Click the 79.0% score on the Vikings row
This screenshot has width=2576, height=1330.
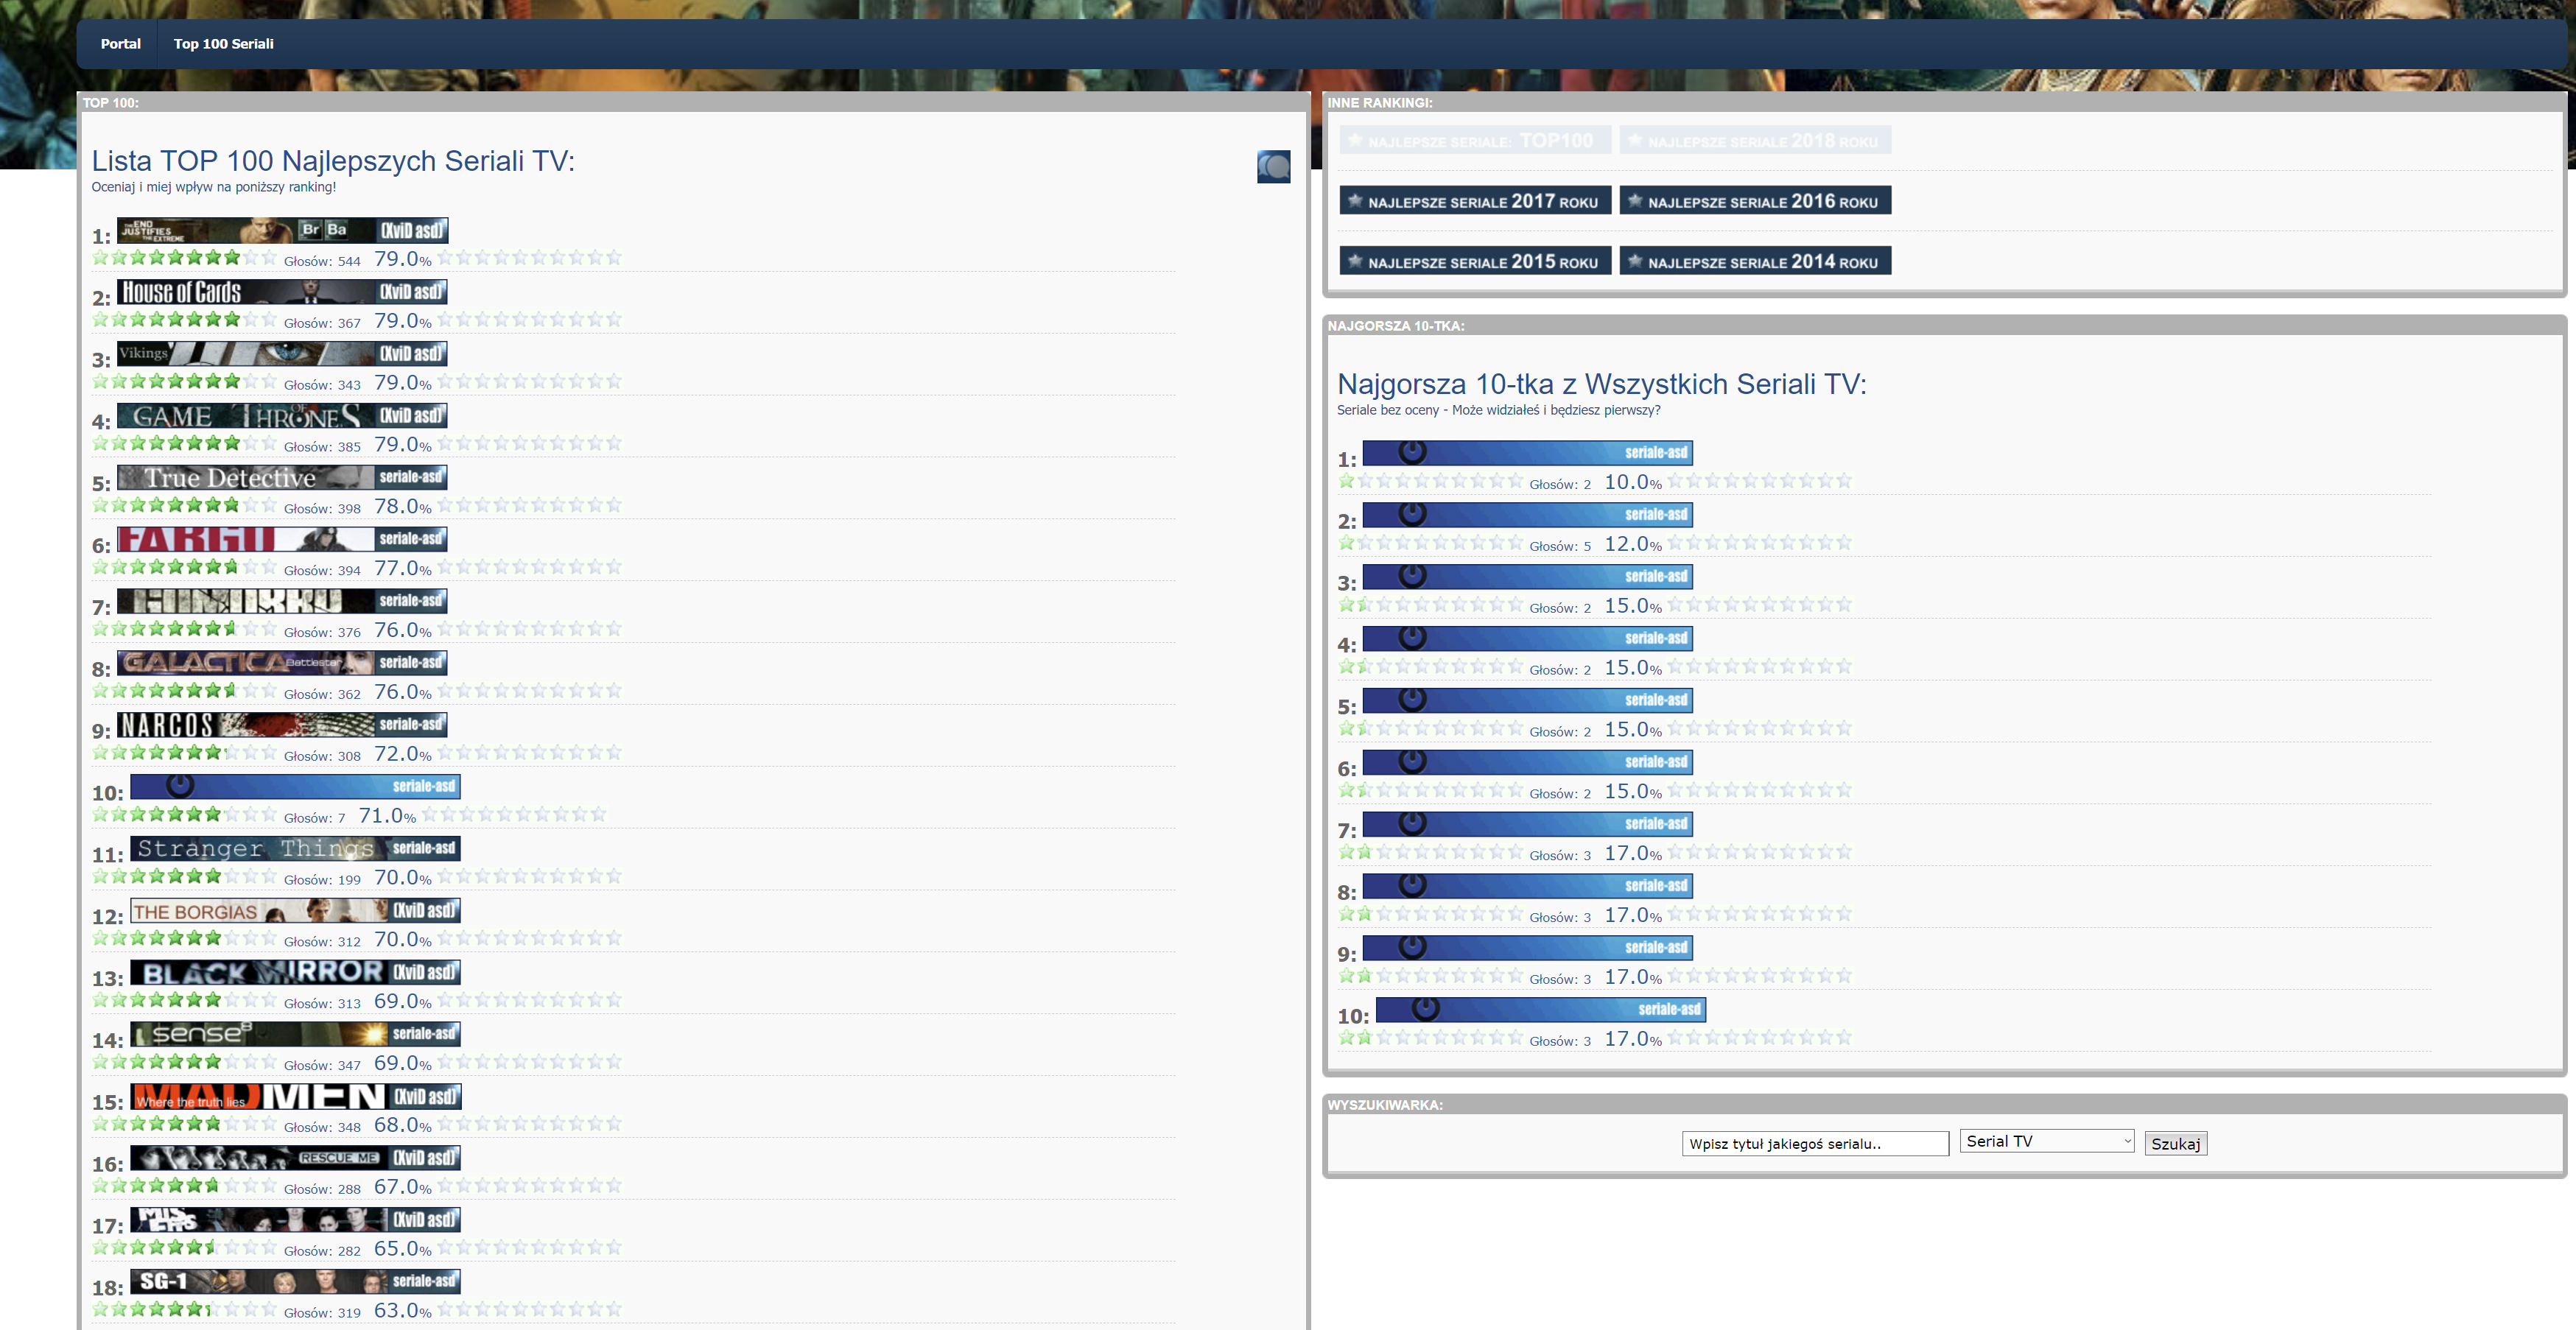click(x=403, y=383)
